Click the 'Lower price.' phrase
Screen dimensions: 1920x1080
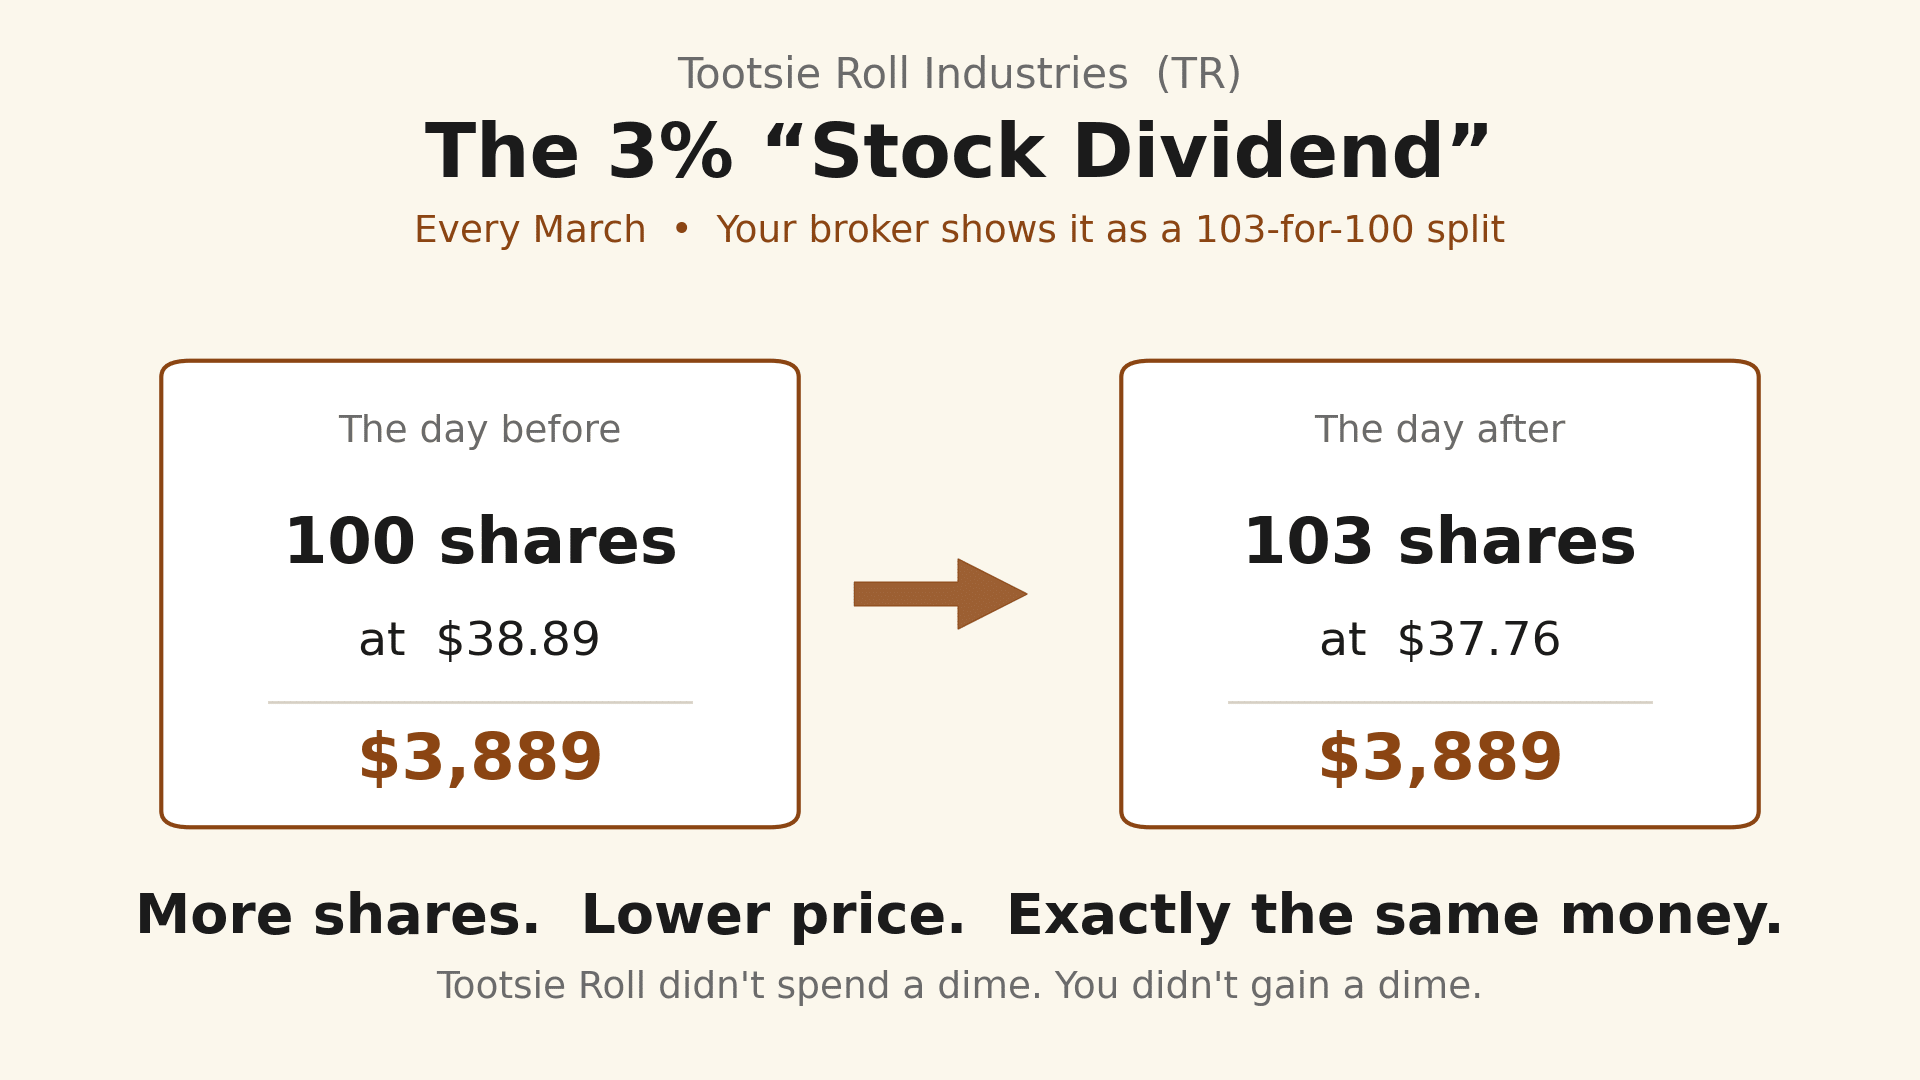773,916
